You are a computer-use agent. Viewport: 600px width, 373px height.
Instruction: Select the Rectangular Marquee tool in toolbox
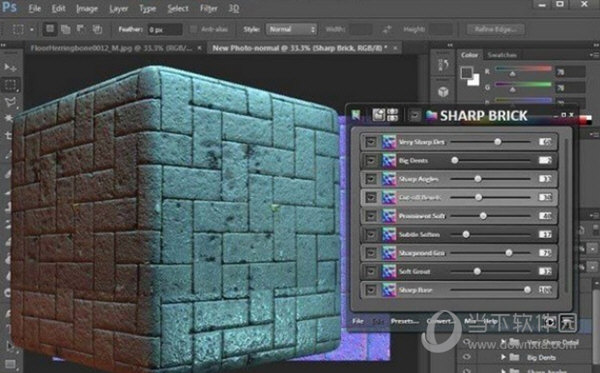pos(10,85)
